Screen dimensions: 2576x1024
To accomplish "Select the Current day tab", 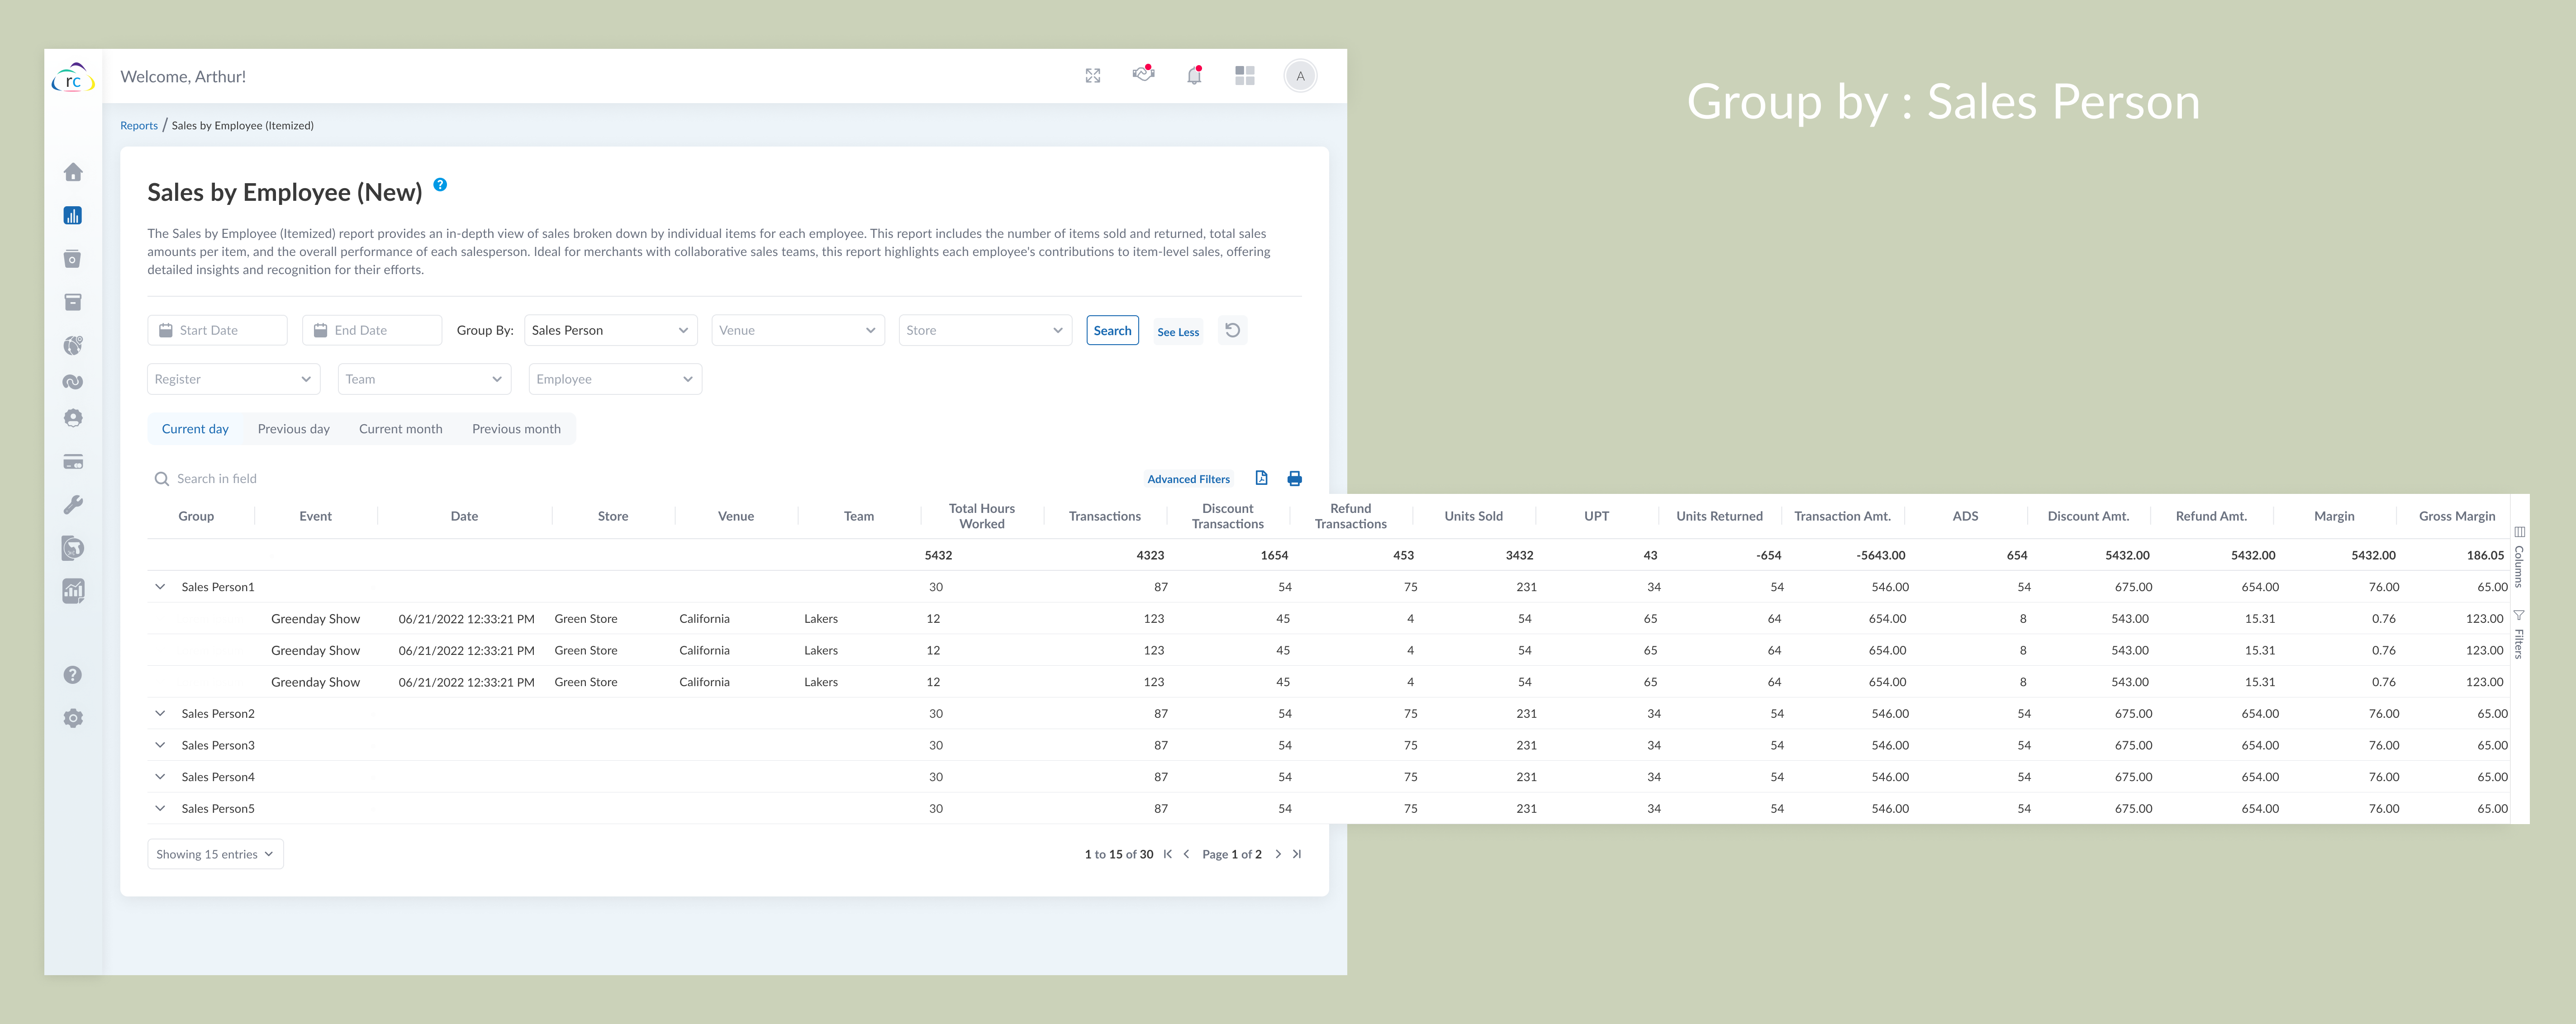I will coord(195,429).
